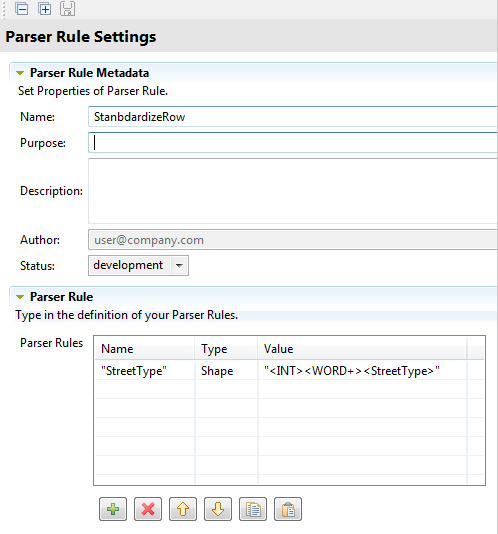Viewport: 498px width, 534px height.
Task: Select the "<INT><WORD+><StreetType>" value cell
Action: tap(363, 371)
